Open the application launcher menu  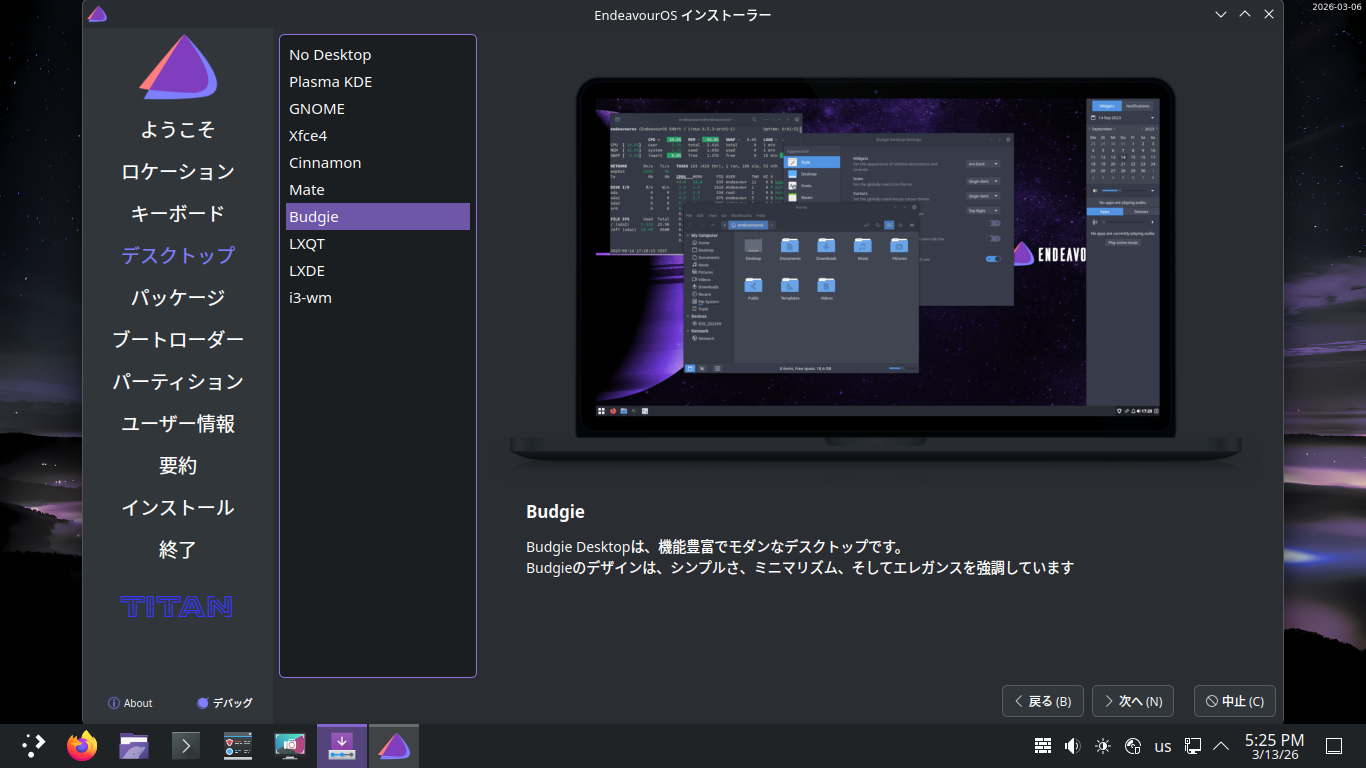point(33,746)
